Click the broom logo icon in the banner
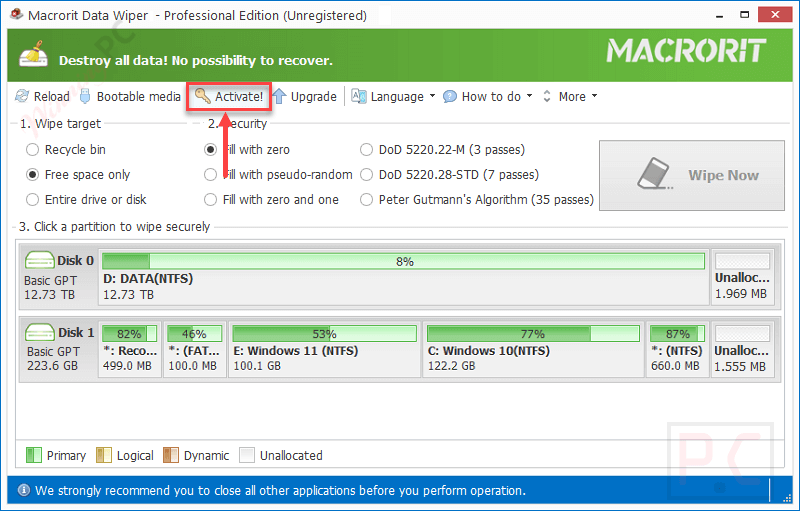This screenshot has height=511, width=800. (33, 54)
